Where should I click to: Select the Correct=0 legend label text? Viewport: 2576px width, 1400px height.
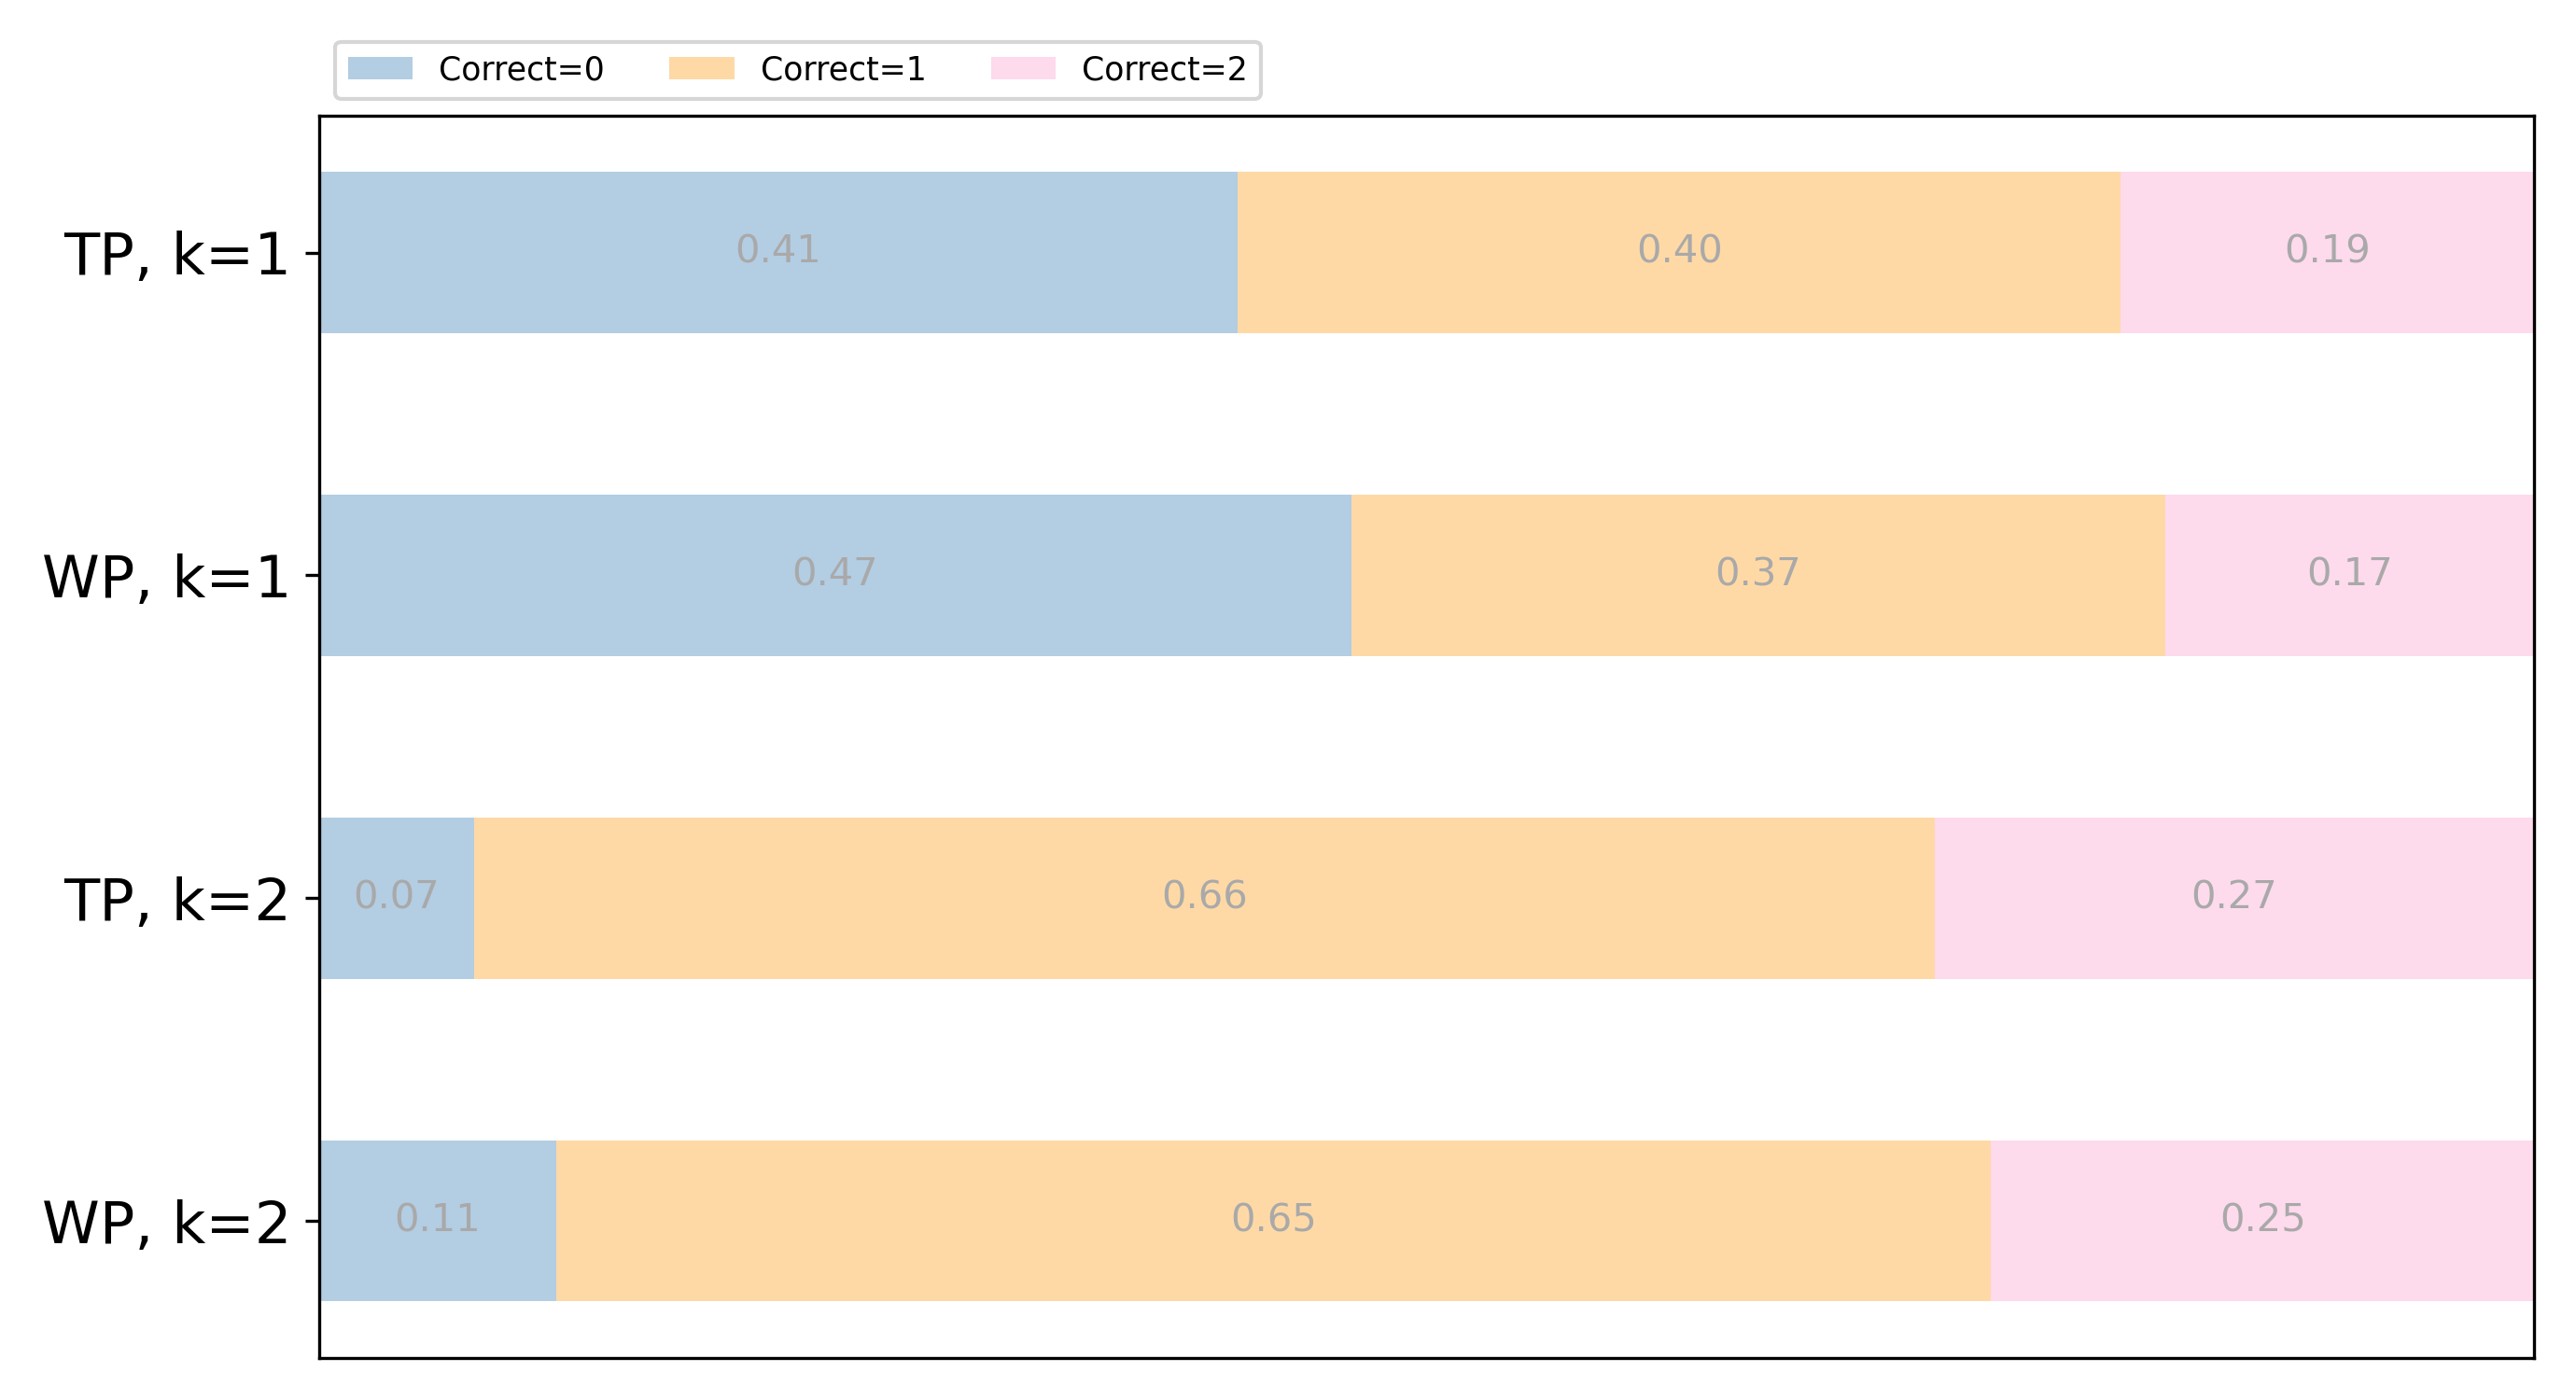521,69
